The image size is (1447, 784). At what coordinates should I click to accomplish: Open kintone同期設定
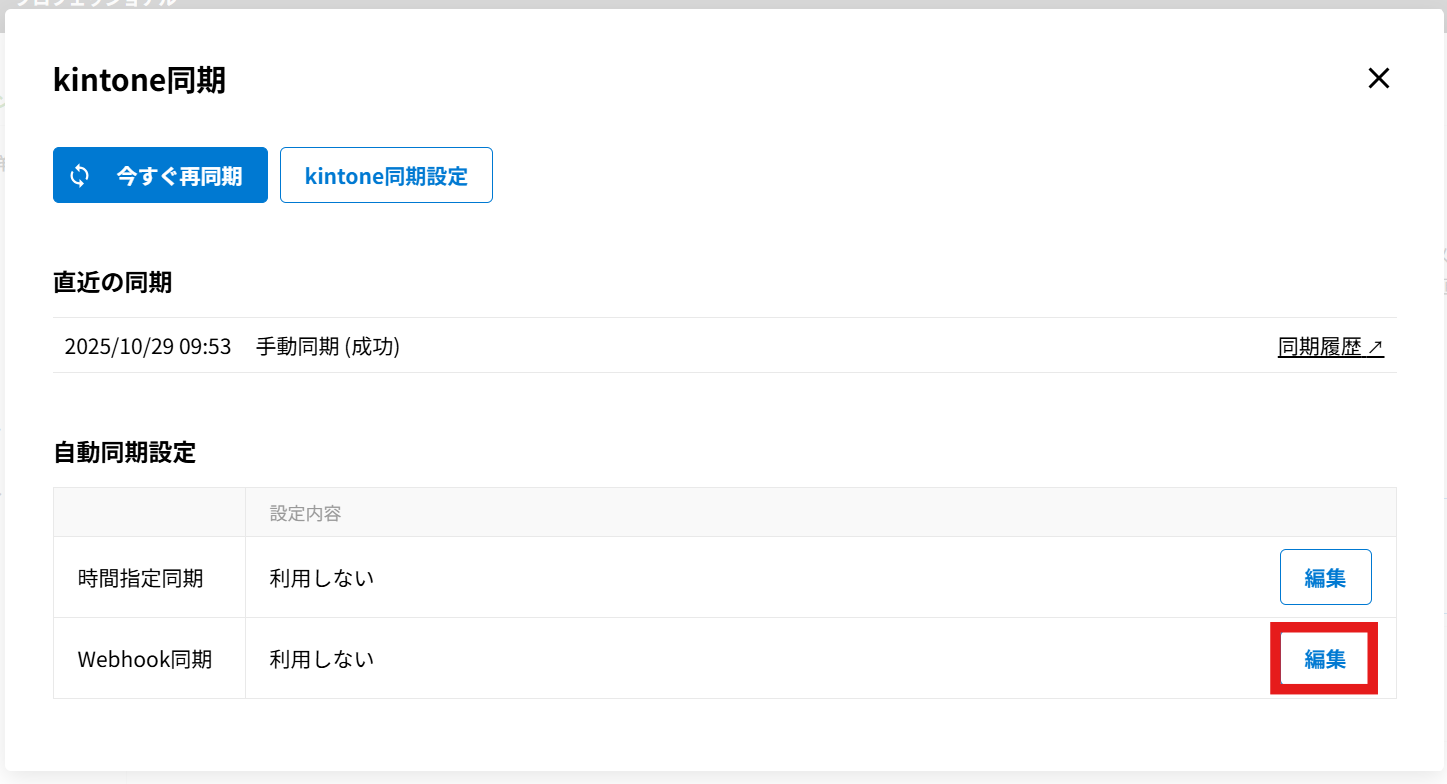click(386, 176)
